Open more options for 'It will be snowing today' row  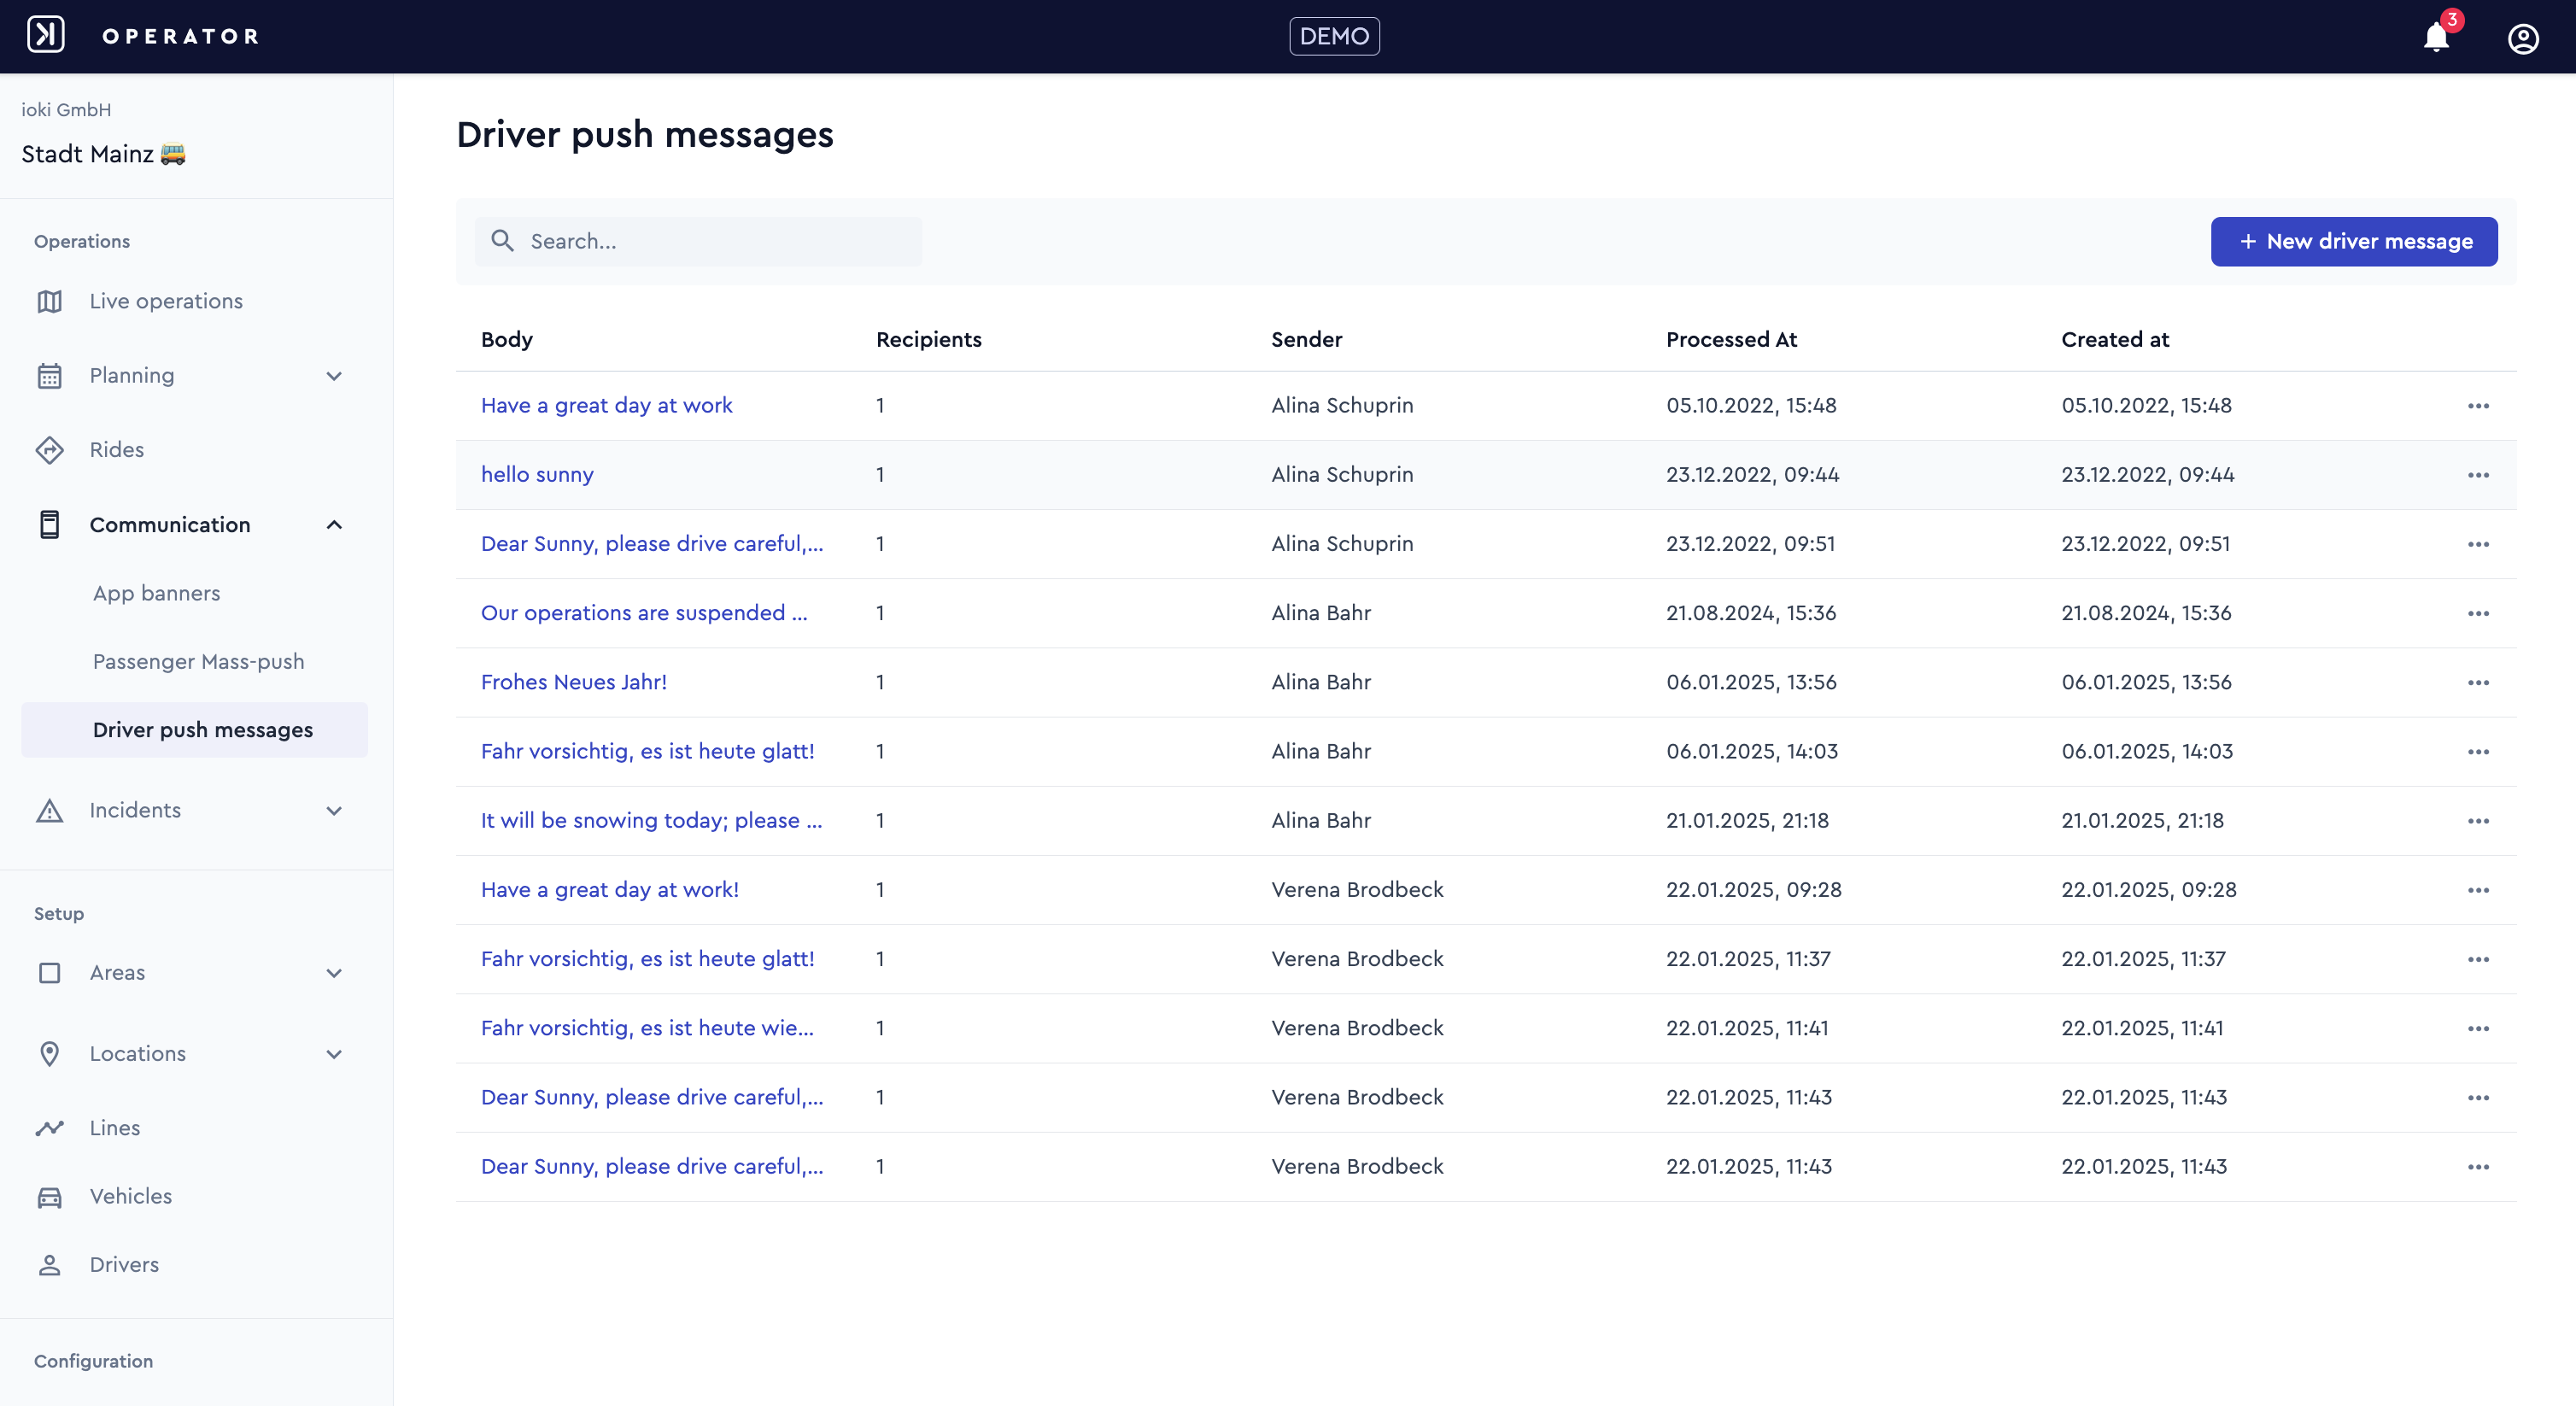tap(2478, 821)
